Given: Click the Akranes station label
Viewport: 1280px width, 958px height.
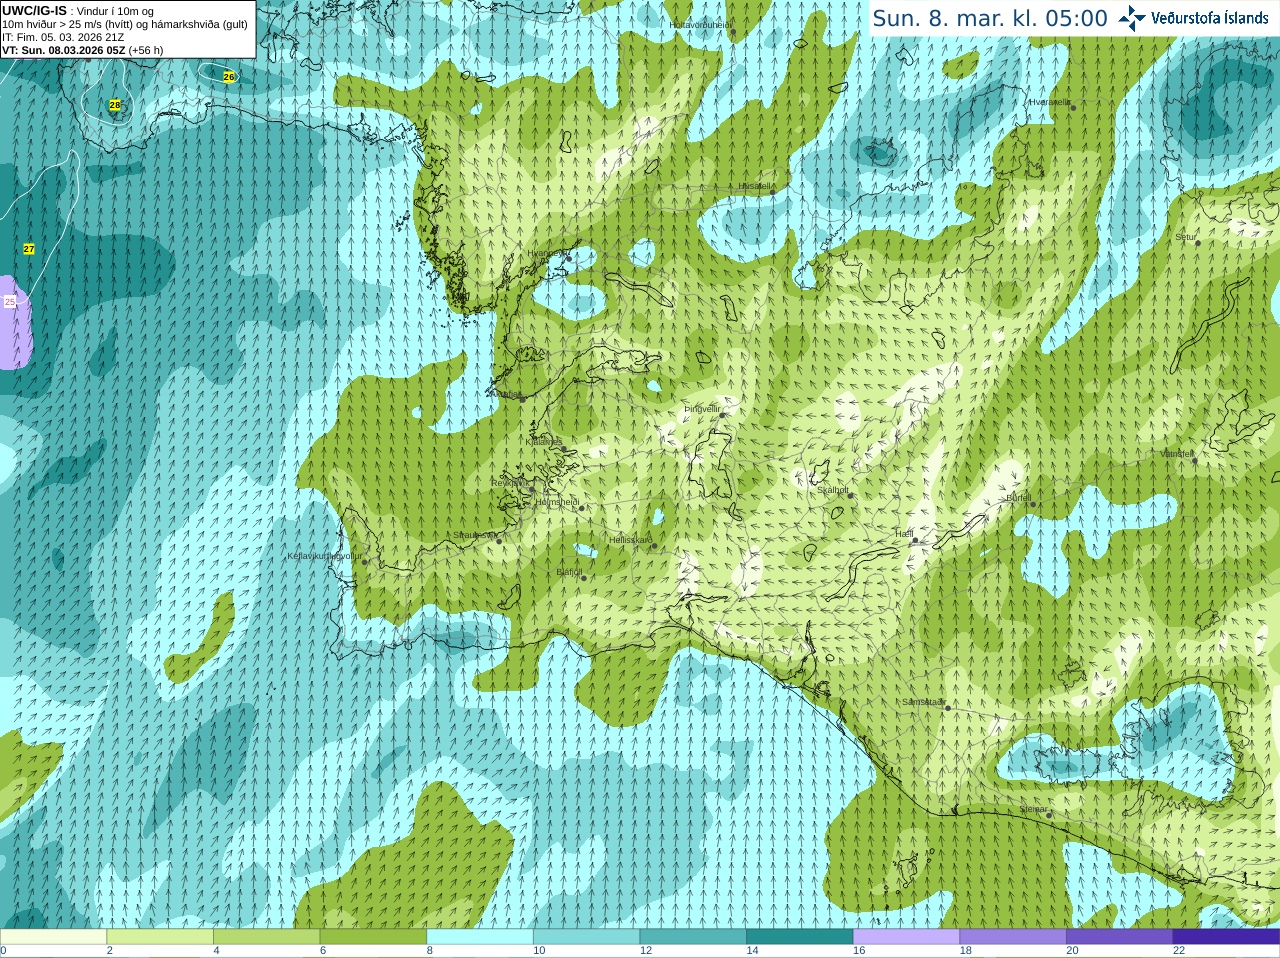Looking at the screenshot, I should tap(505, 394).
